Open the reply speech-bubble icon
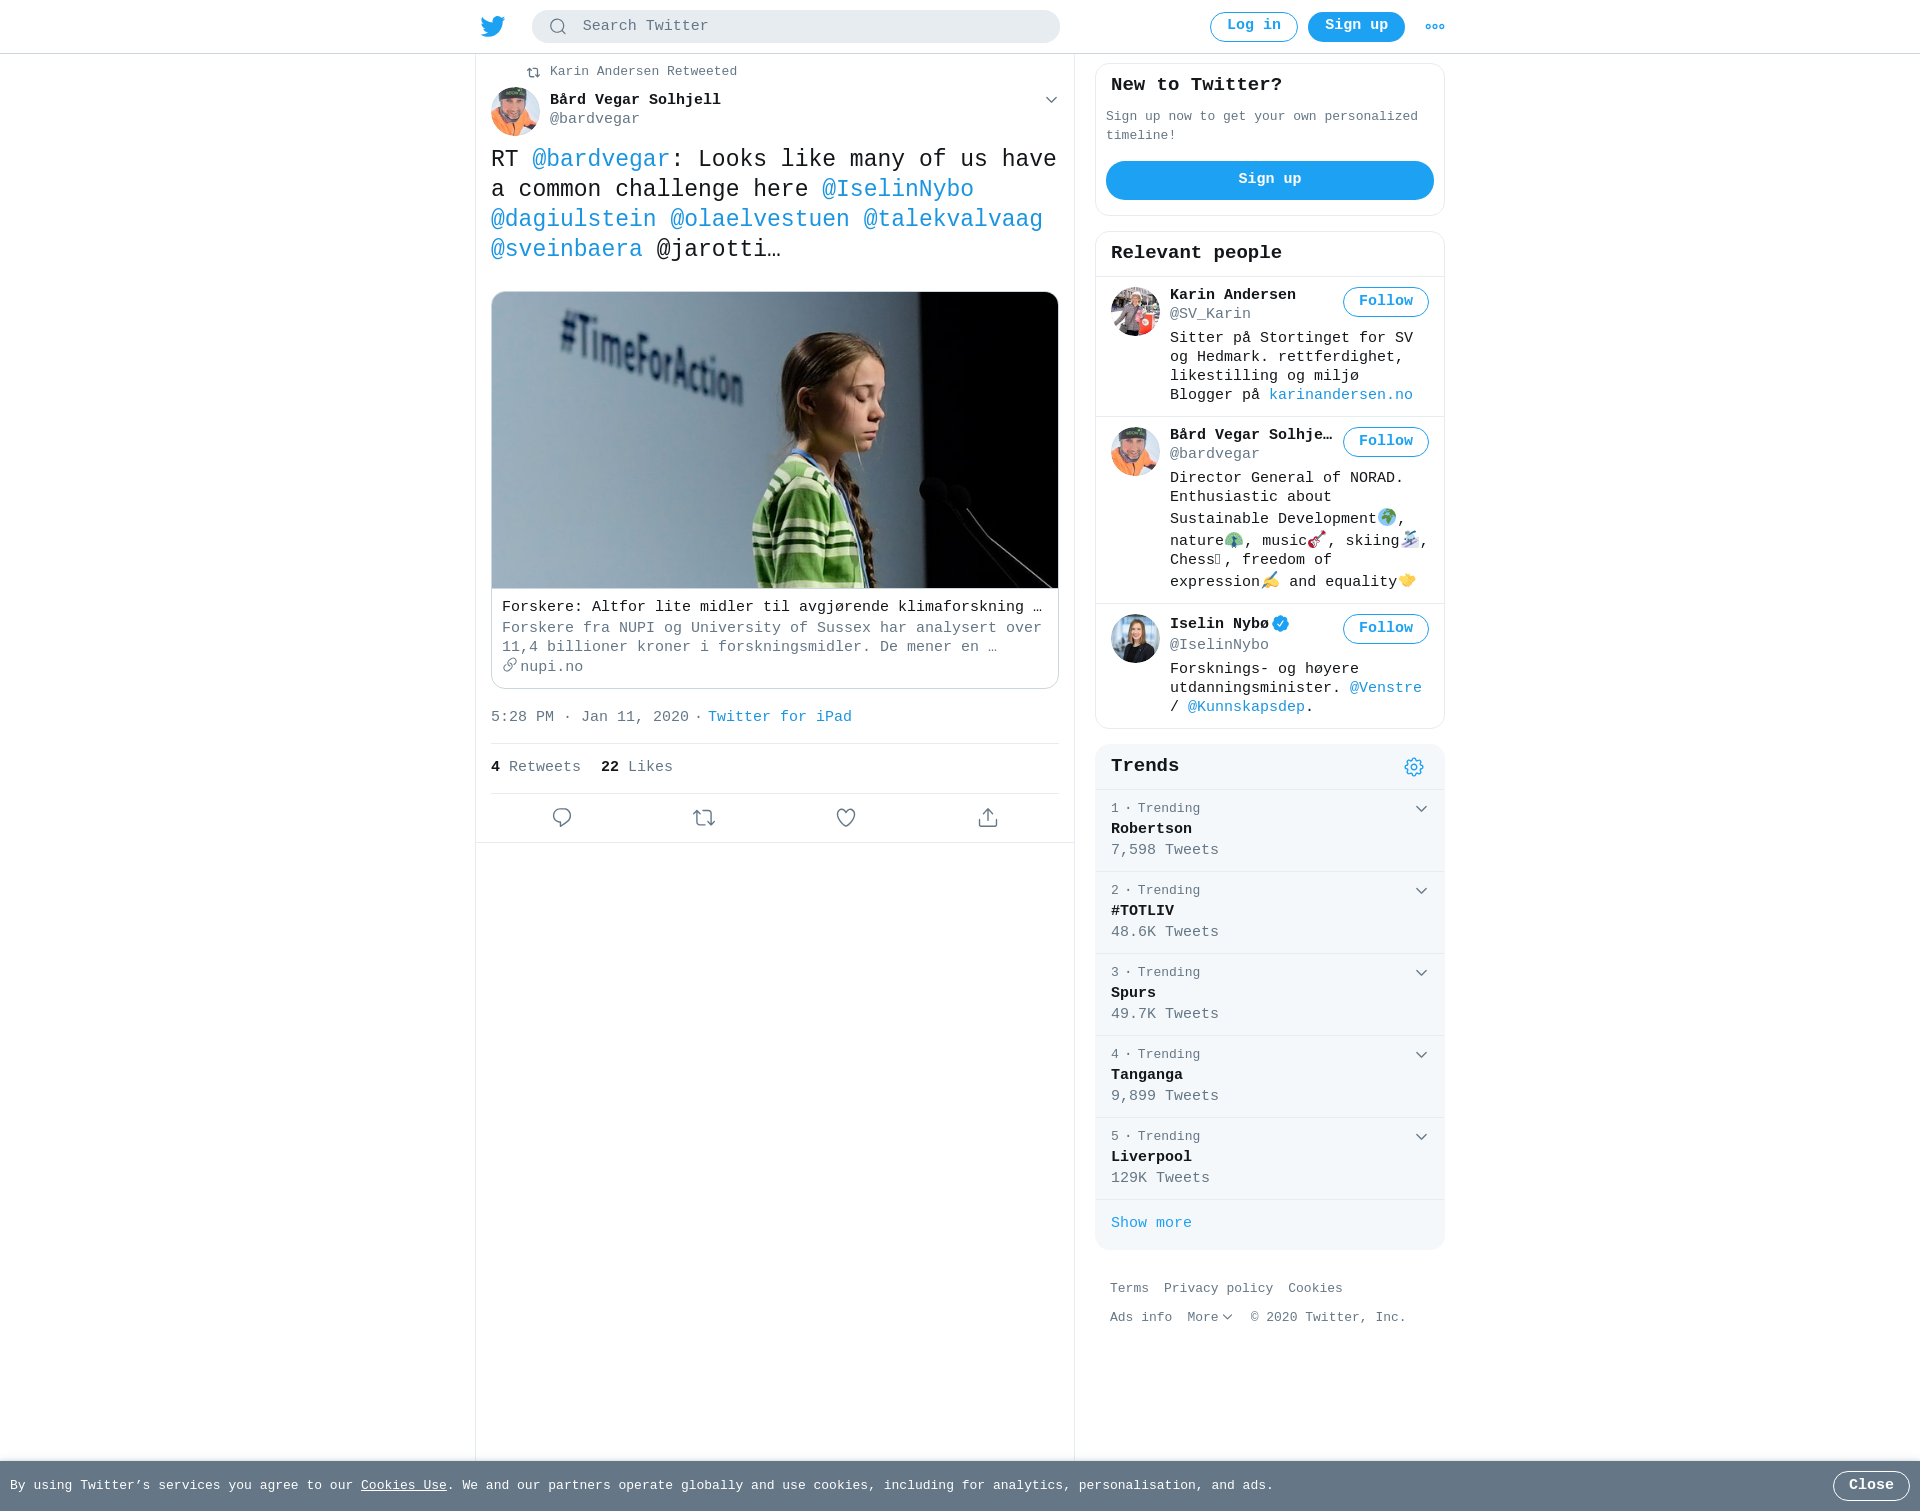This screenshot has height=1511, width=1920. click(562, 818)
